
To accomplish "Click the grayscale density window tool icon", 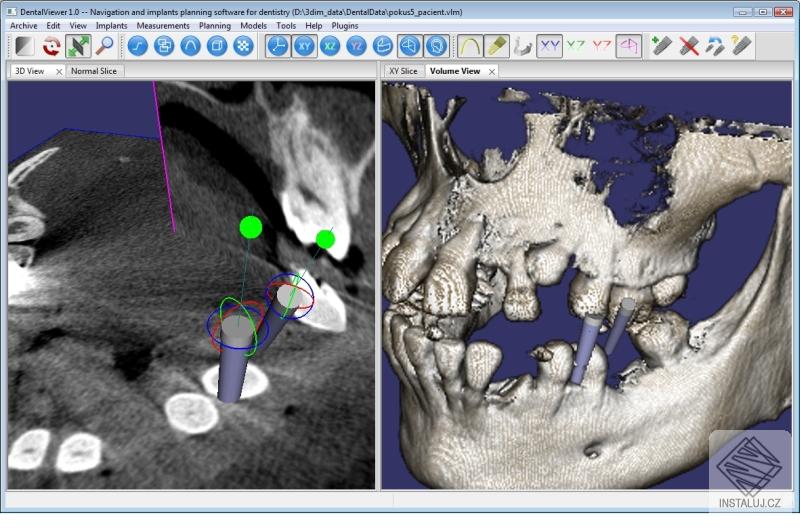I will pos(24,46).
